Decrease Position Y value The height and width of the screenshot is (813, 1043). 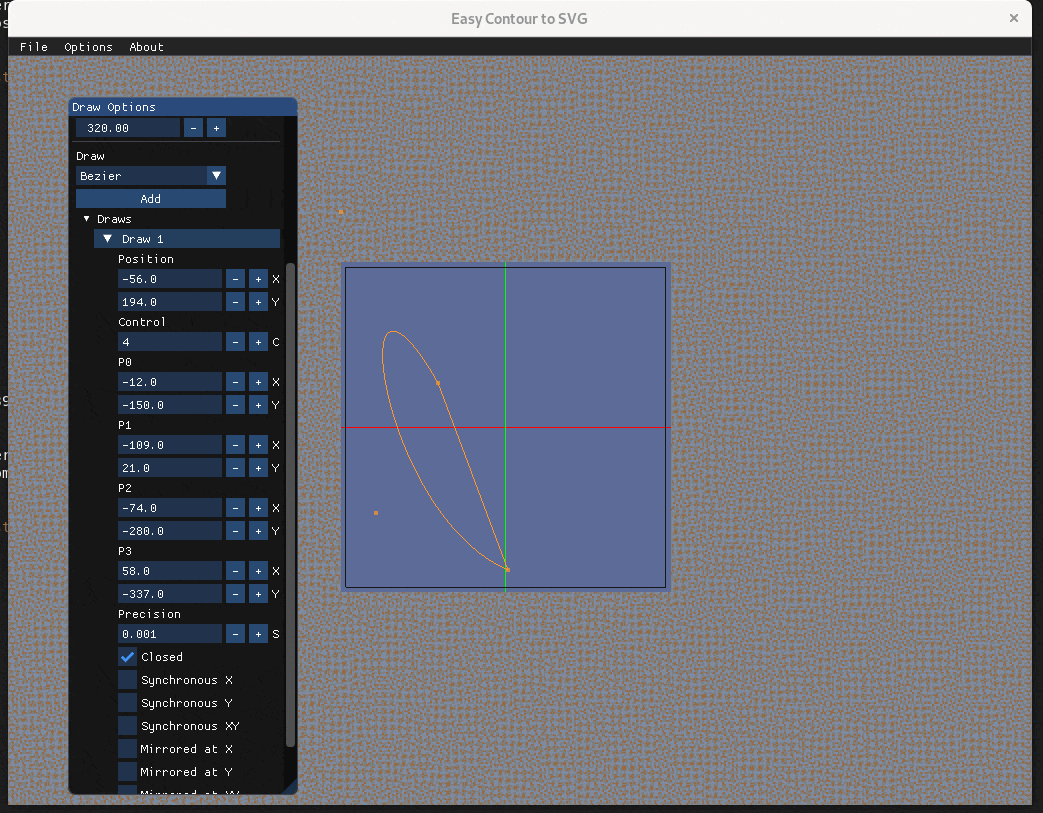pyautogui.click(x=235, y=302)
